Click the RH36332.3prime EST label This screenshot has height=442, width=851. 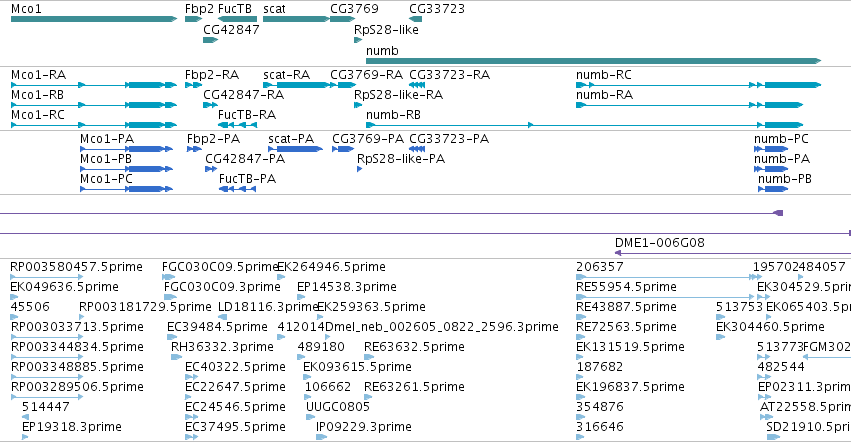tap(223, 347)
